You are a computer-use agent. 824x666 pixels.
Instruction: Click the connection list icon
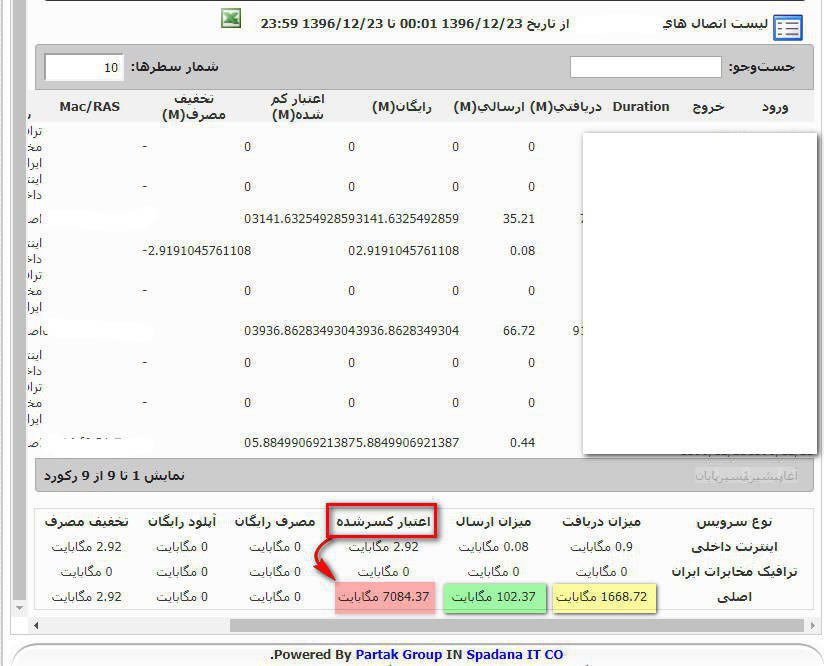point(788,27)
